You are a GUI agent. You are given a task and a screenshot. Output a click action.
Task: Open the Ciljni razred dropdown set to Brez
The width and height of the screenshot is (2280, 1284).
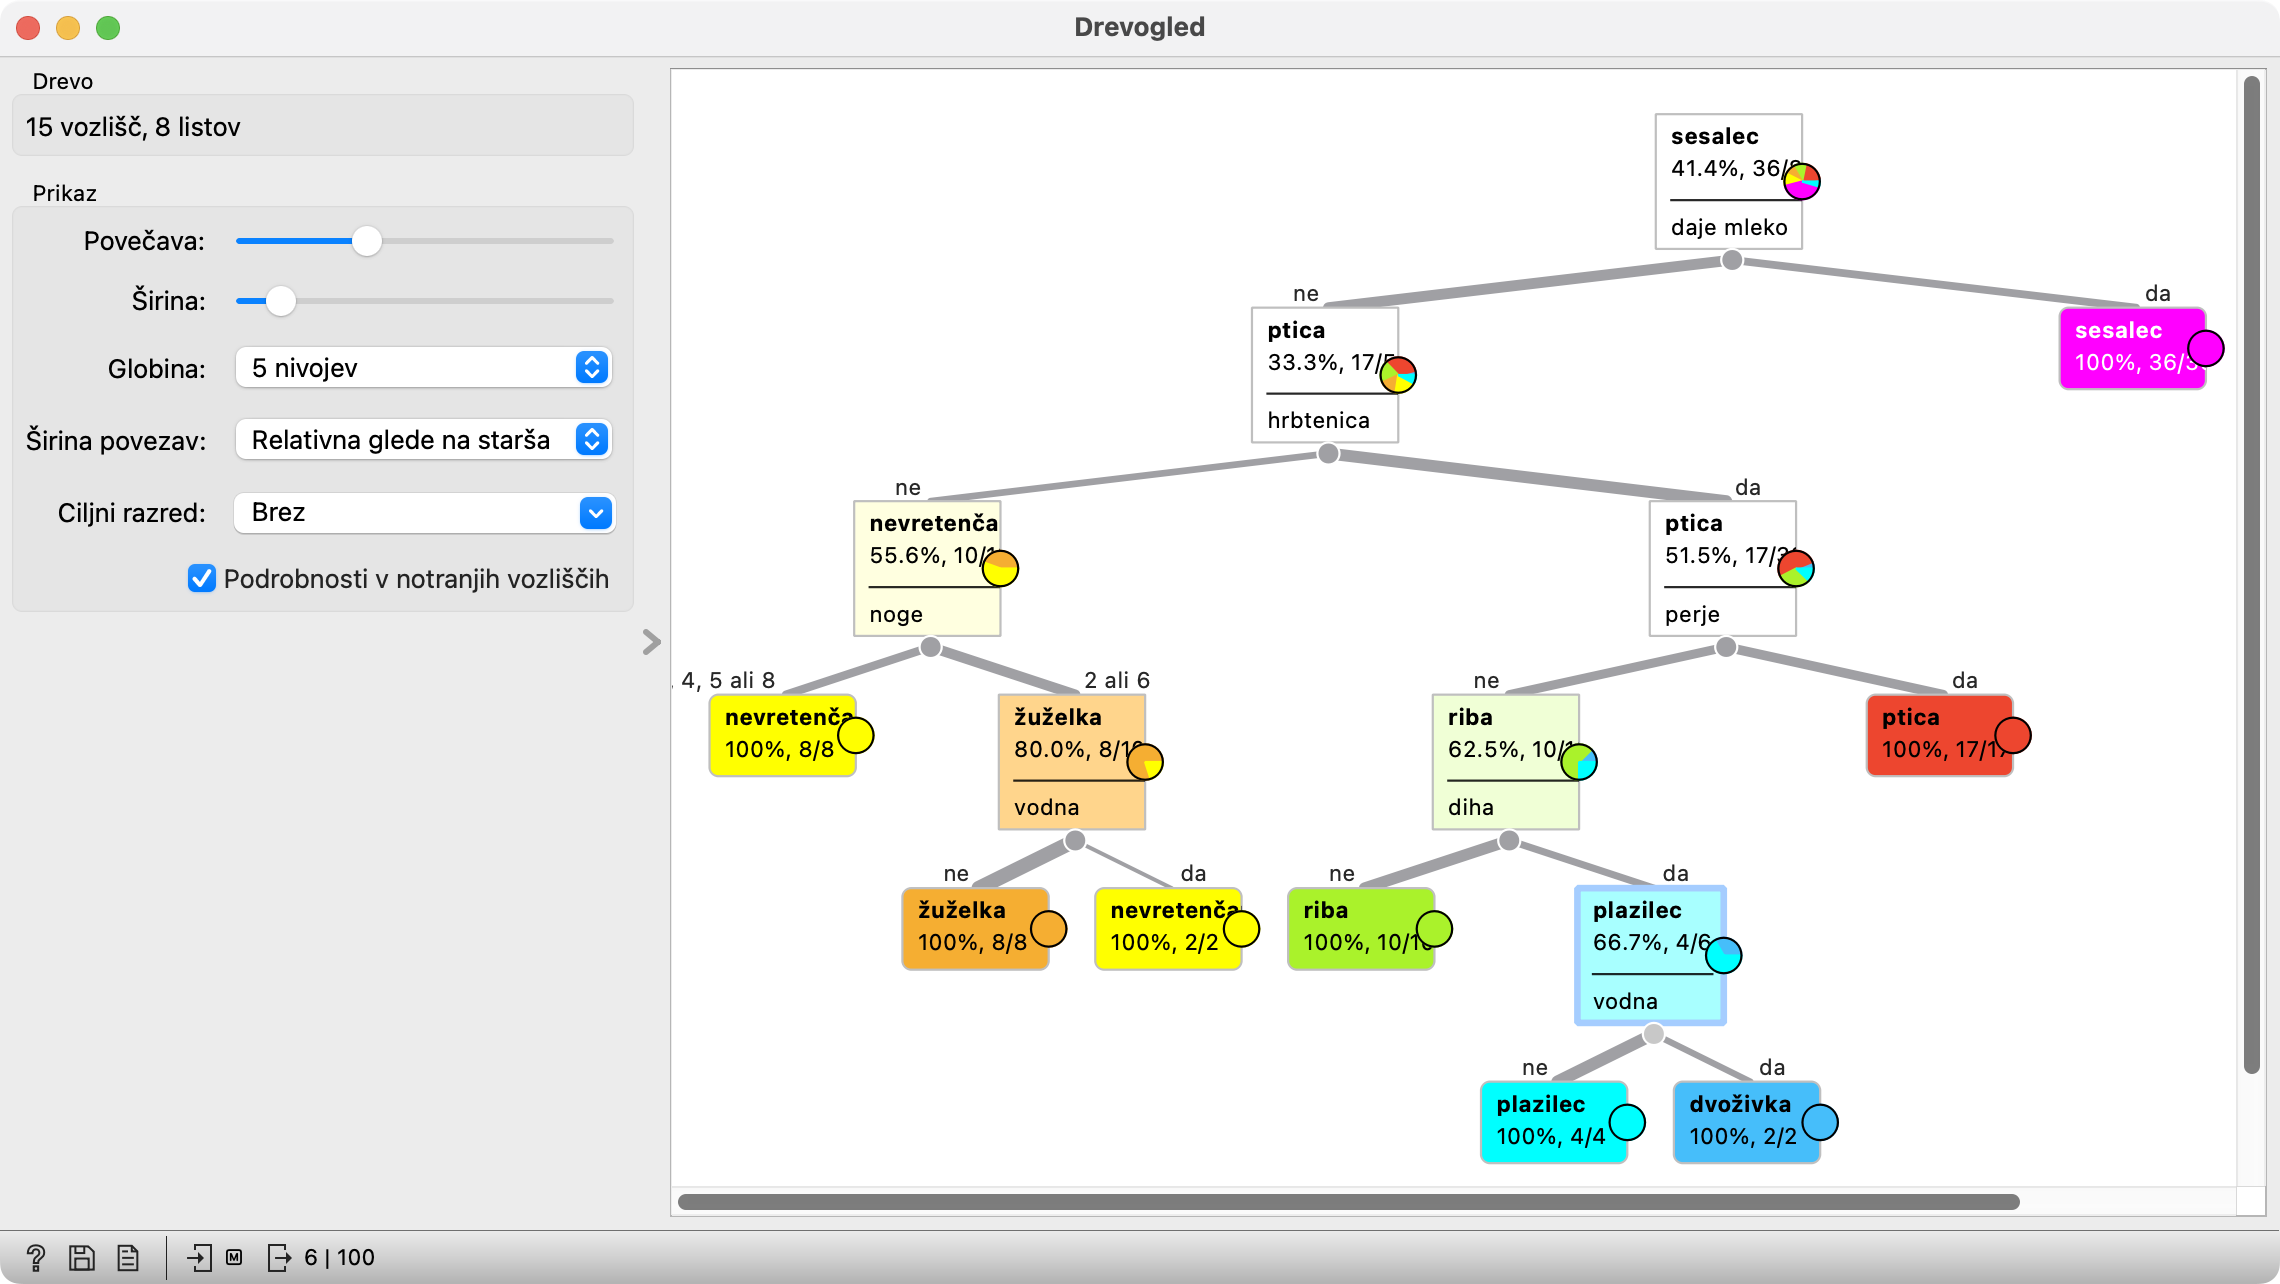pos(423,513)
